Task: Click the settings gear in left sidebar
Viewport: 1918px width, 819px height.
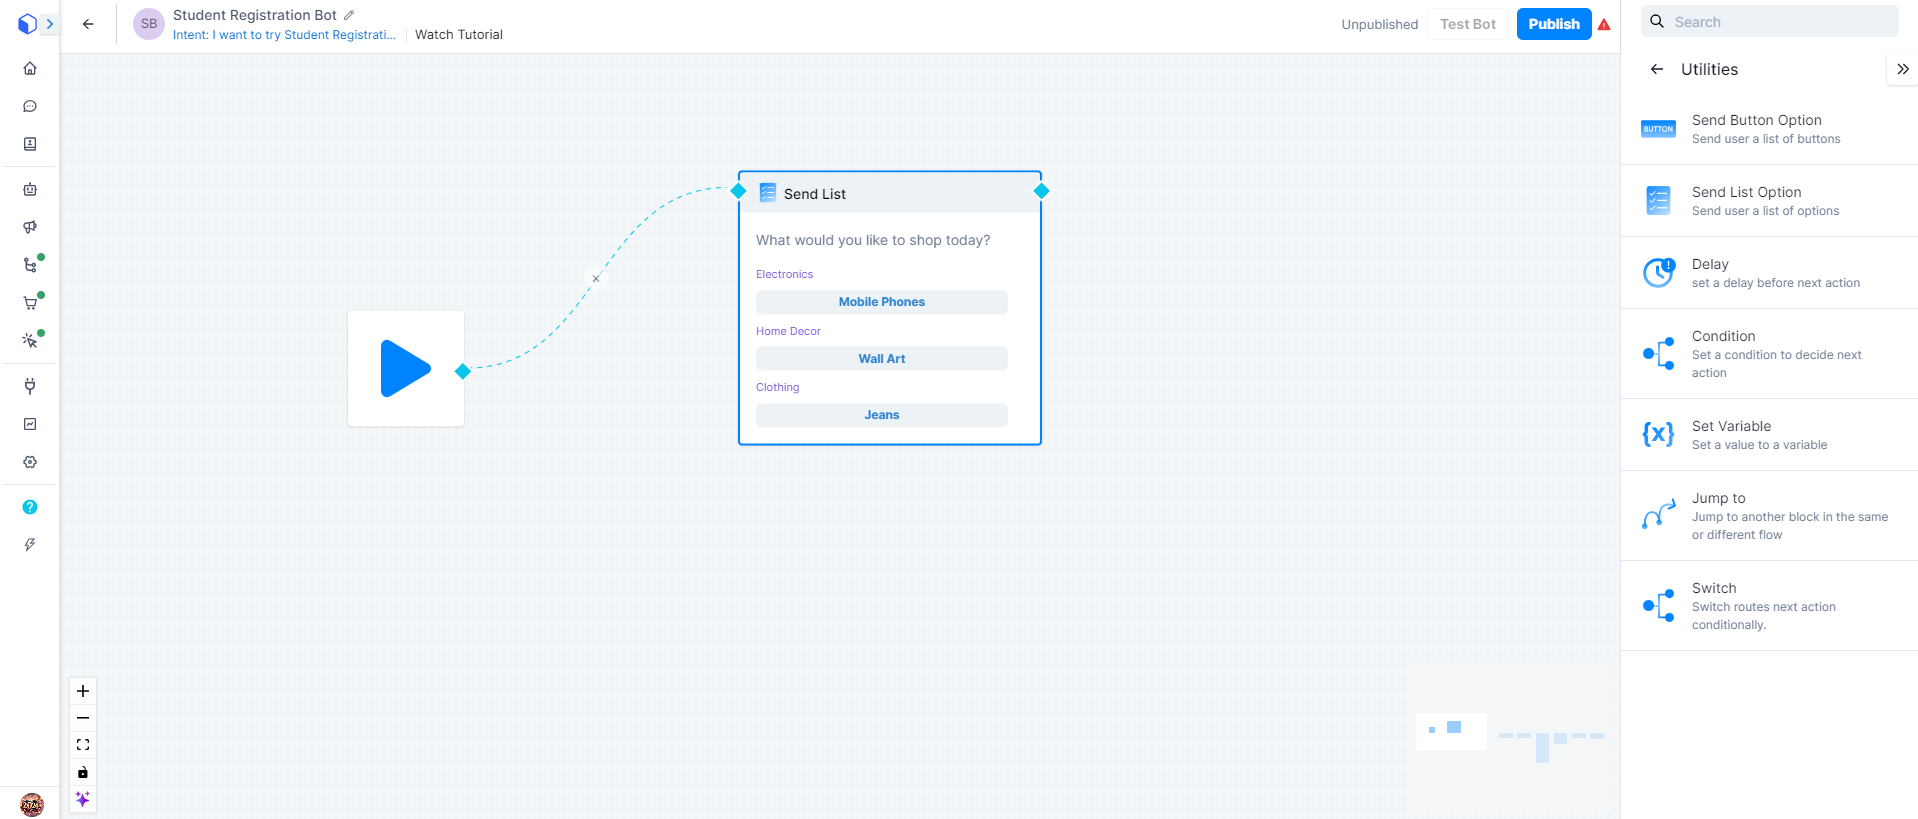Action: point(30,462)
